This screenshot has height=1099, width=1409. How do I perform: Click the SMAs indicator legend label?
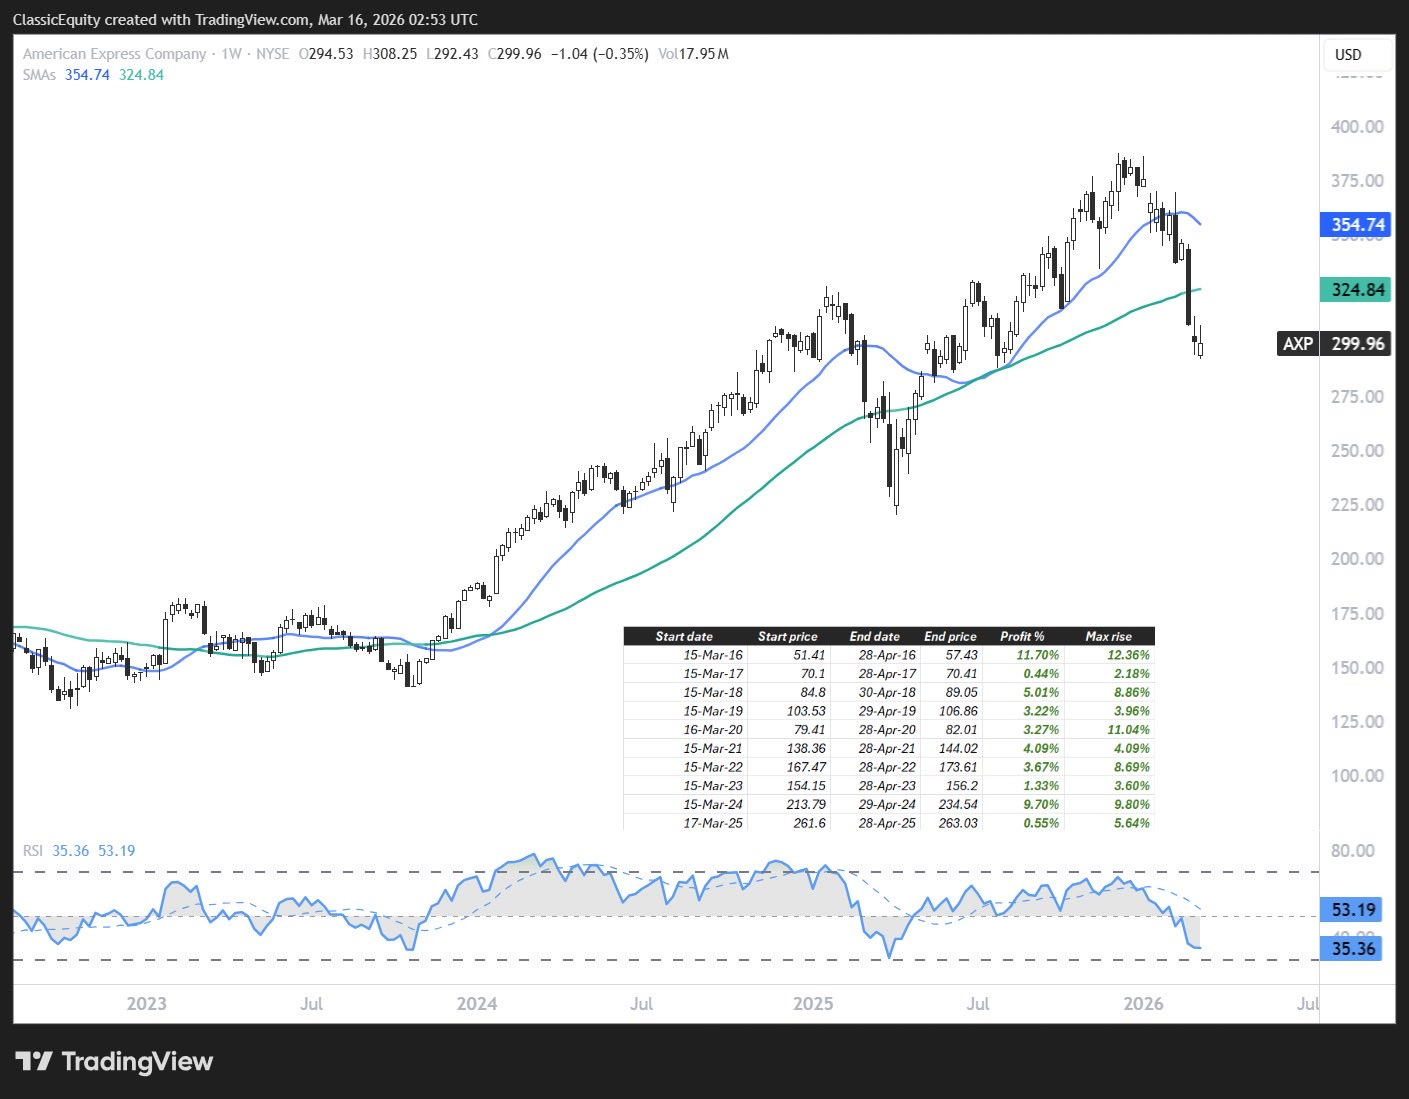click(40, 75)
